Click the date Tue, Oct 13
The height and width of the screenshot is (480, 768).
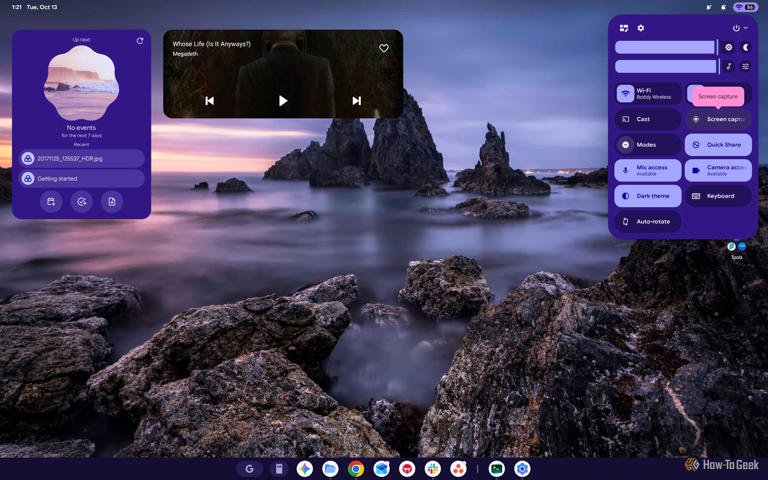(42, 7)
